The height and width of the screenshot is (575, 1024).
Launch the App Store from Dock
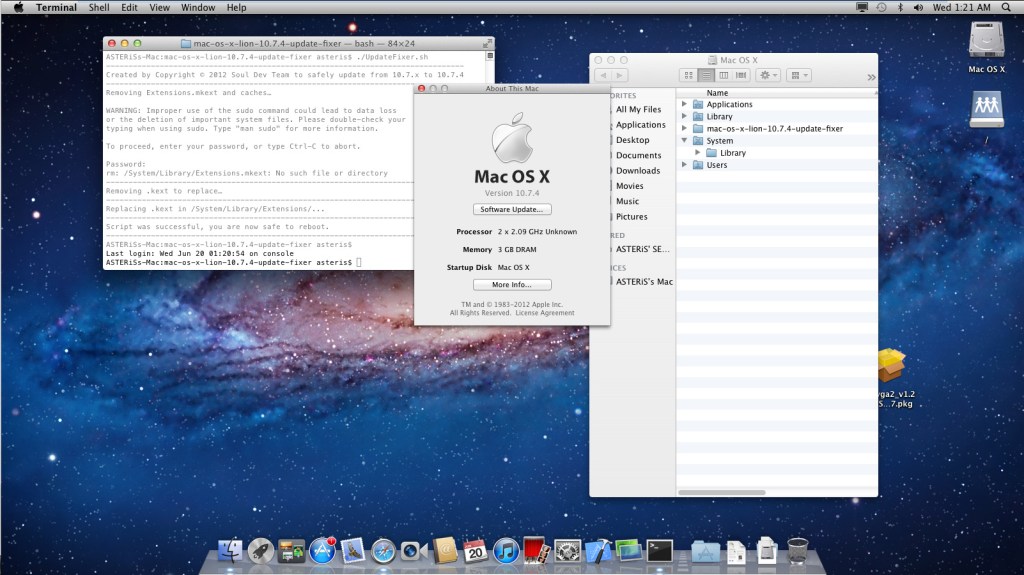[322, 551]
